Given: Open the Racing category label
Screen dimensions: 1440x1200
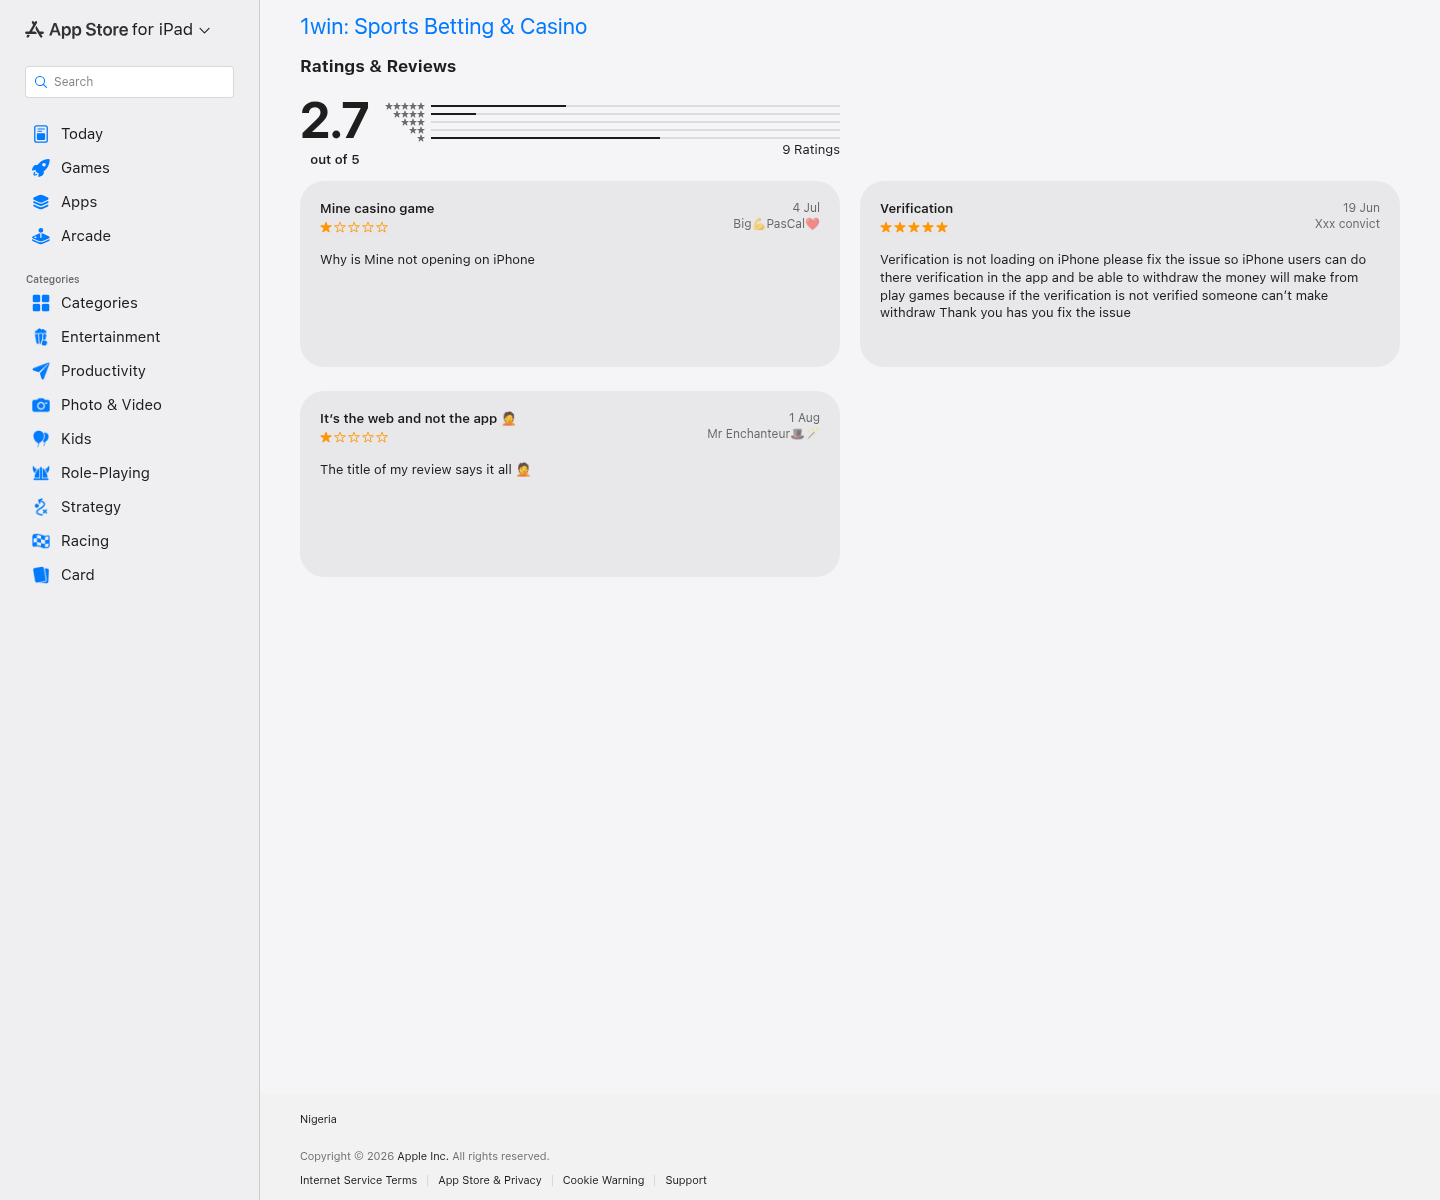Looking at the screenshot, I should pyautogui.click(x=85, y=541).
